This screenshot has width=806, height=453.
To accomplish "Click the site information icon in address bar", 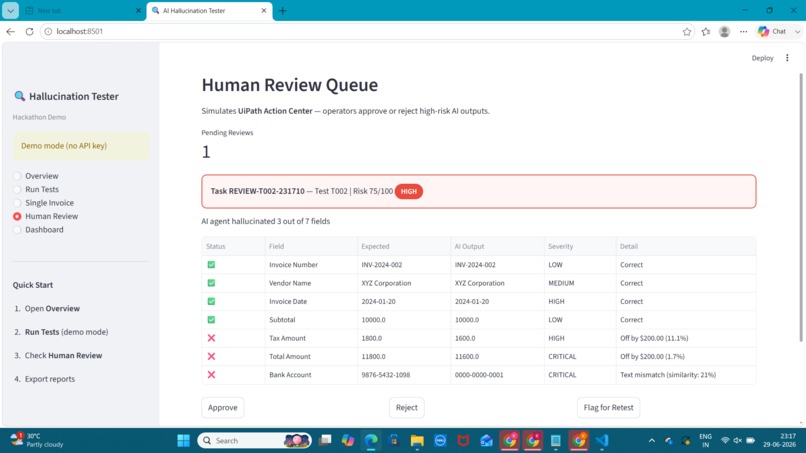I will click(48, 31).
